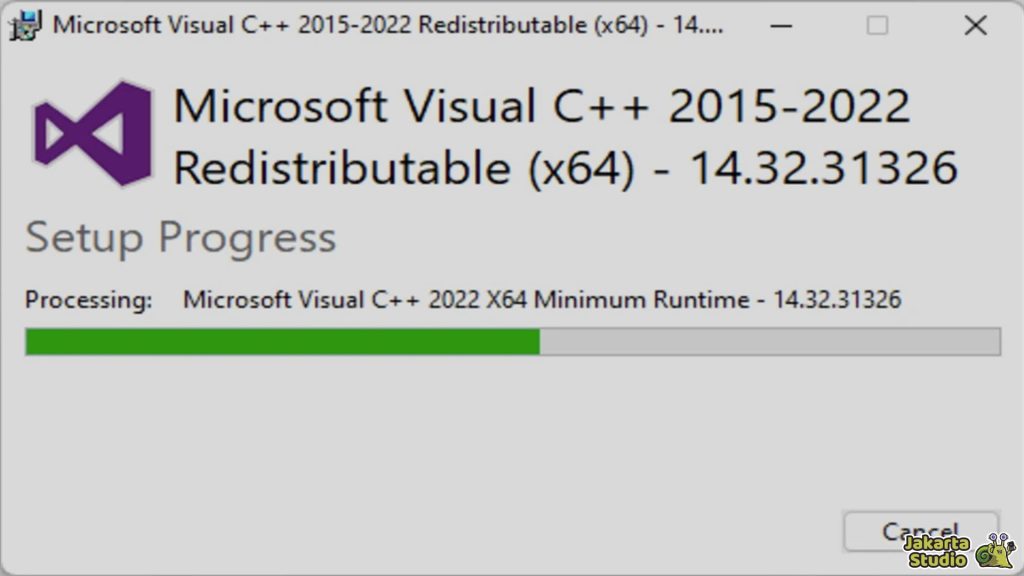This screenshot has height=576, width=1024.
Task: Click the 14.32.31326 version in the Processing line
Action: [838, 299]
